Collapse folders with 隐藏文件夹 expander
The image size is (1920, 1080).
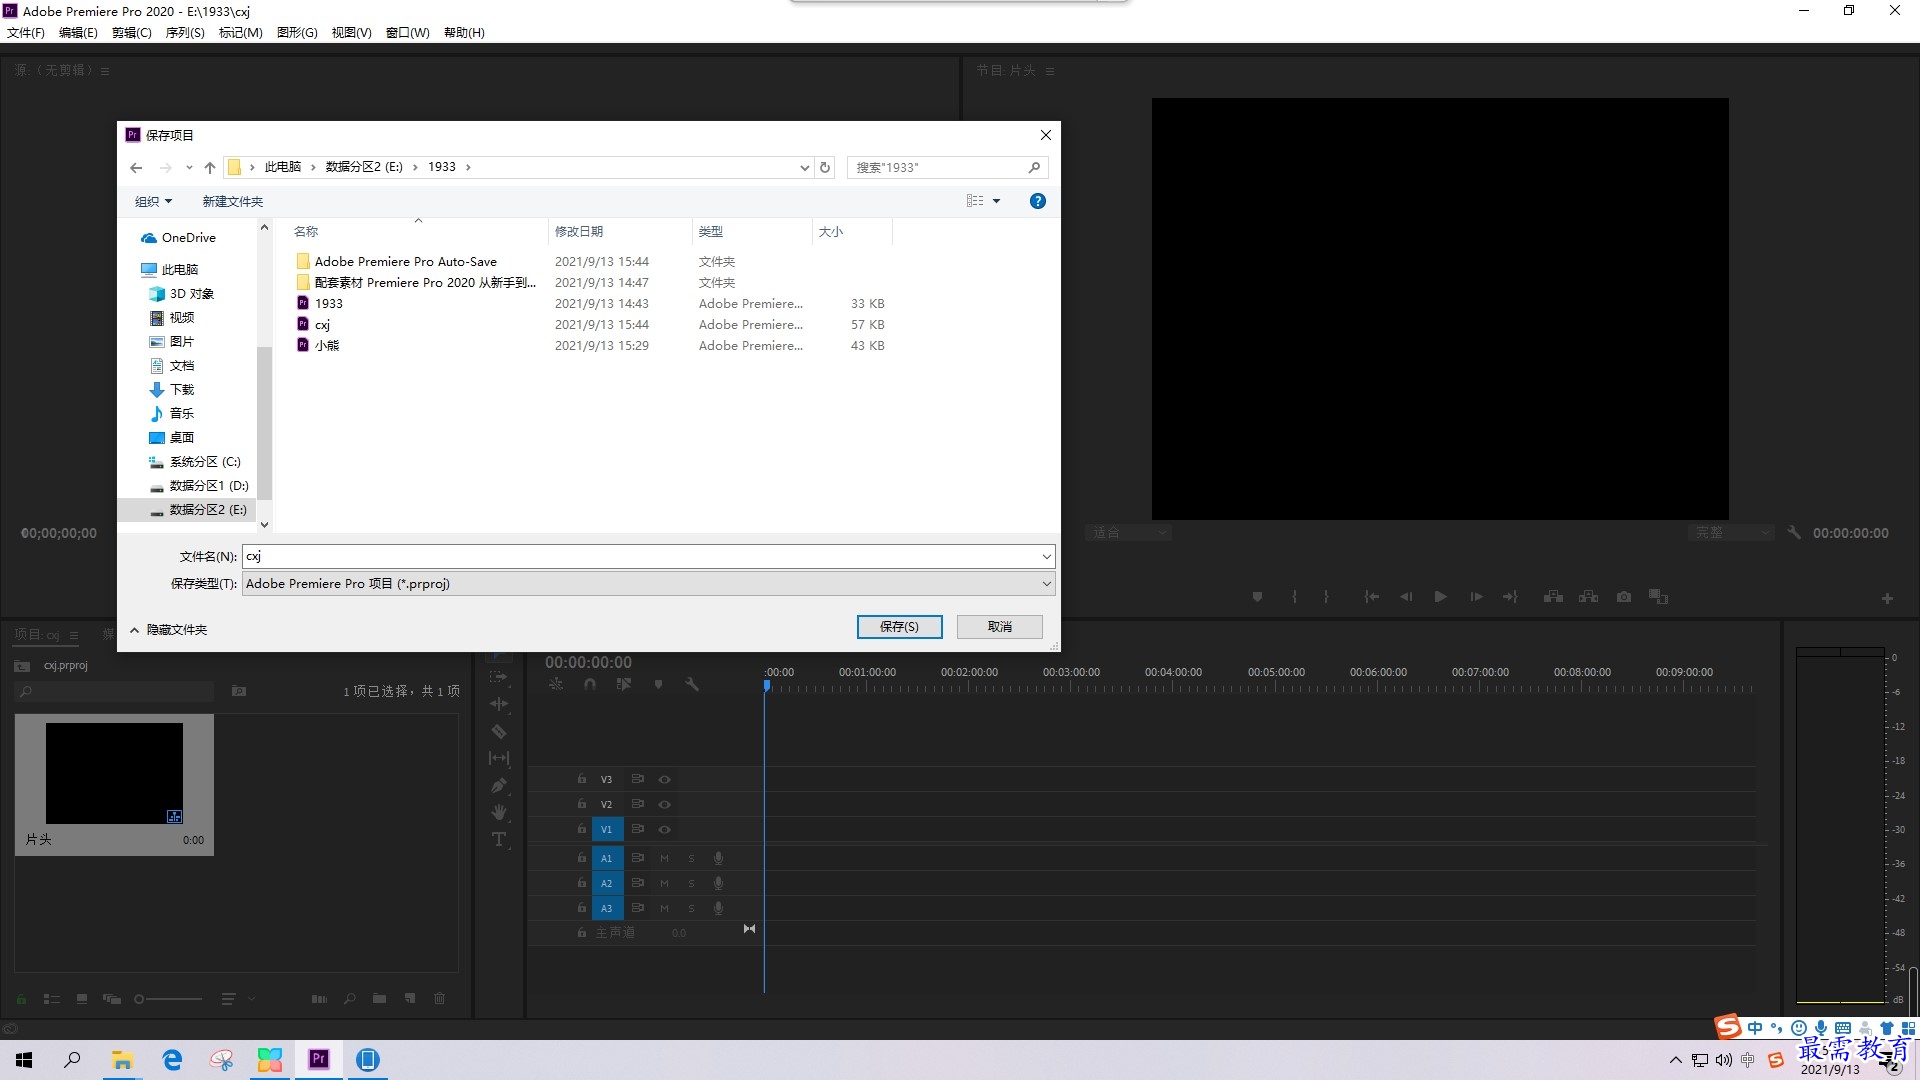point(168,630)
